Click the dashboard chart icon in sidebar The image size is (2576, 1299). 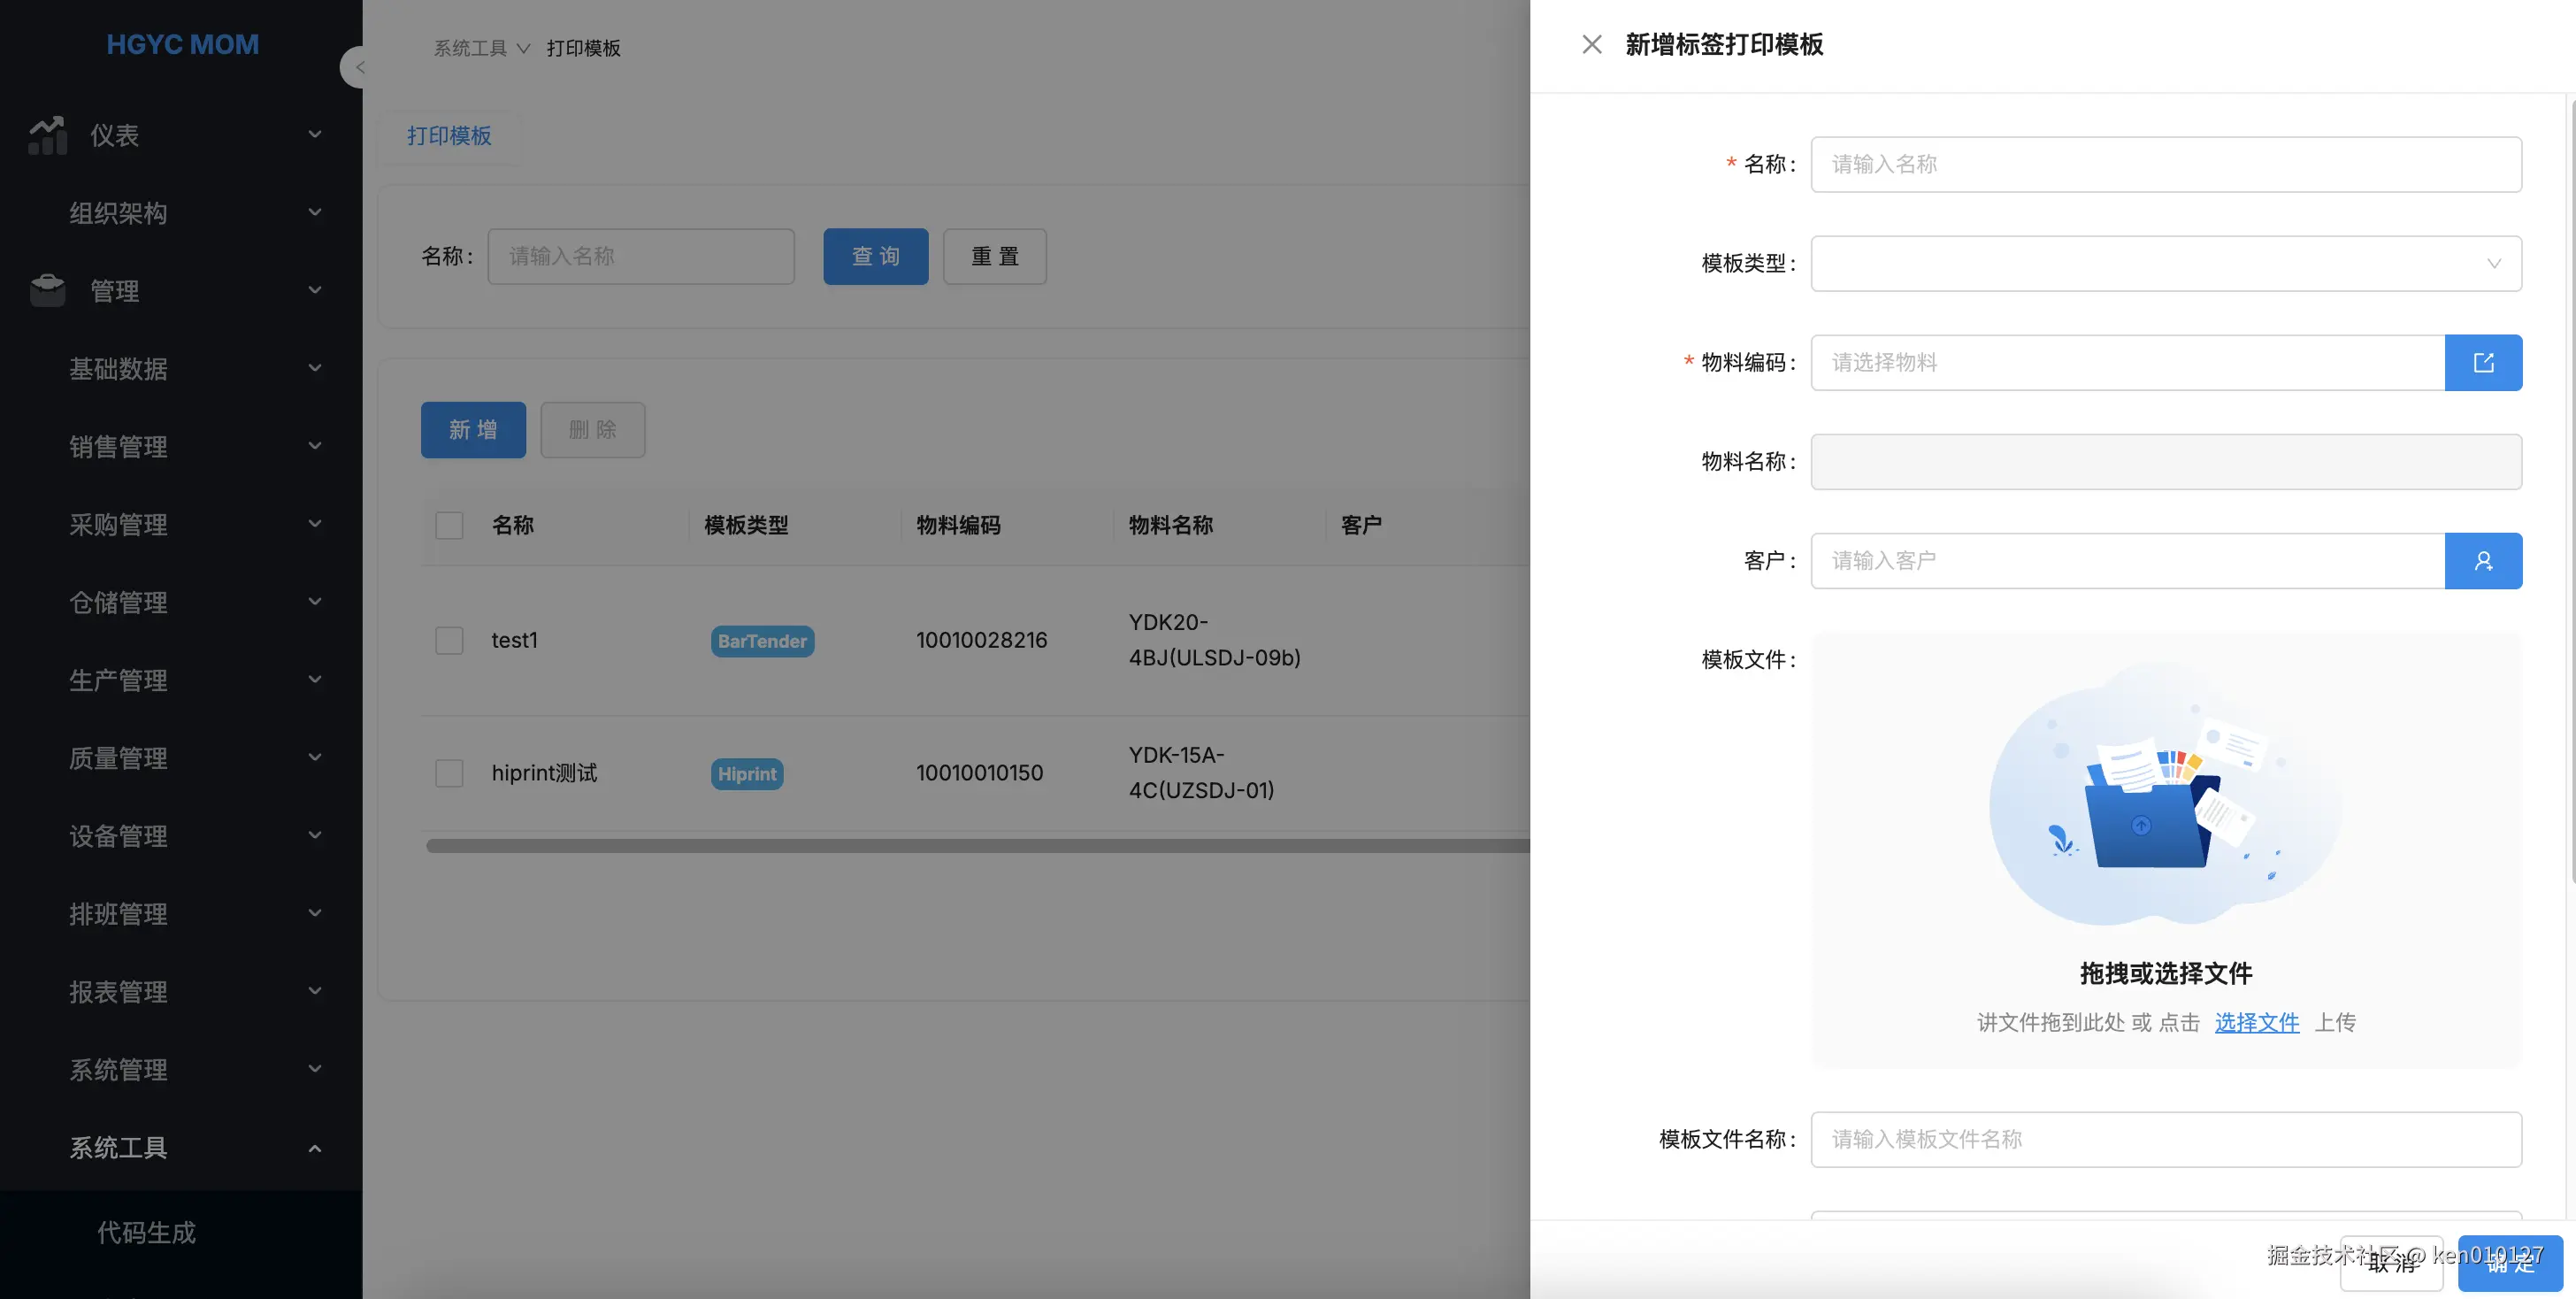tap(47, 135)
